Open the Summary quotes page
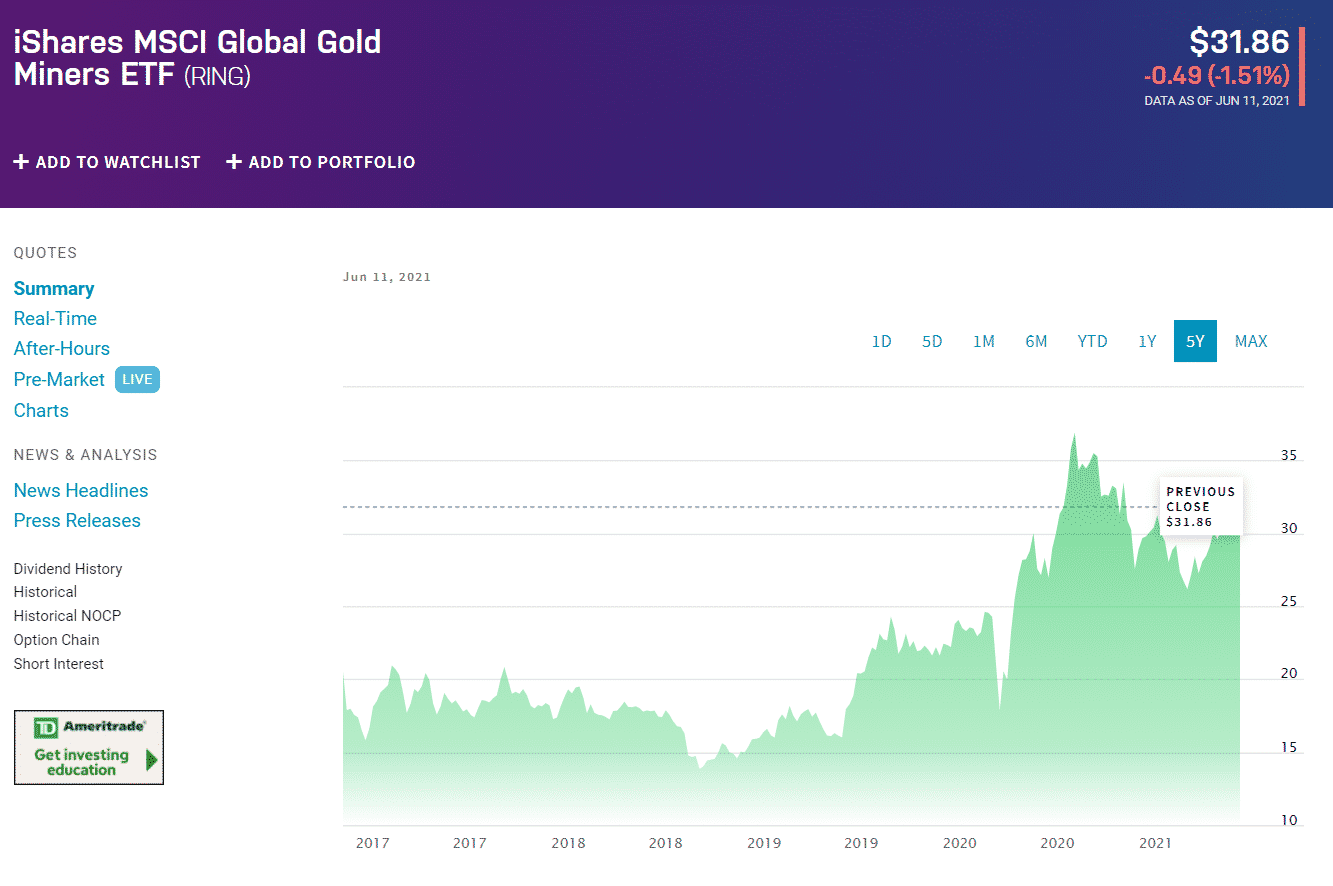The height and width of the screenshot is (886, 1333). point(54,289)
